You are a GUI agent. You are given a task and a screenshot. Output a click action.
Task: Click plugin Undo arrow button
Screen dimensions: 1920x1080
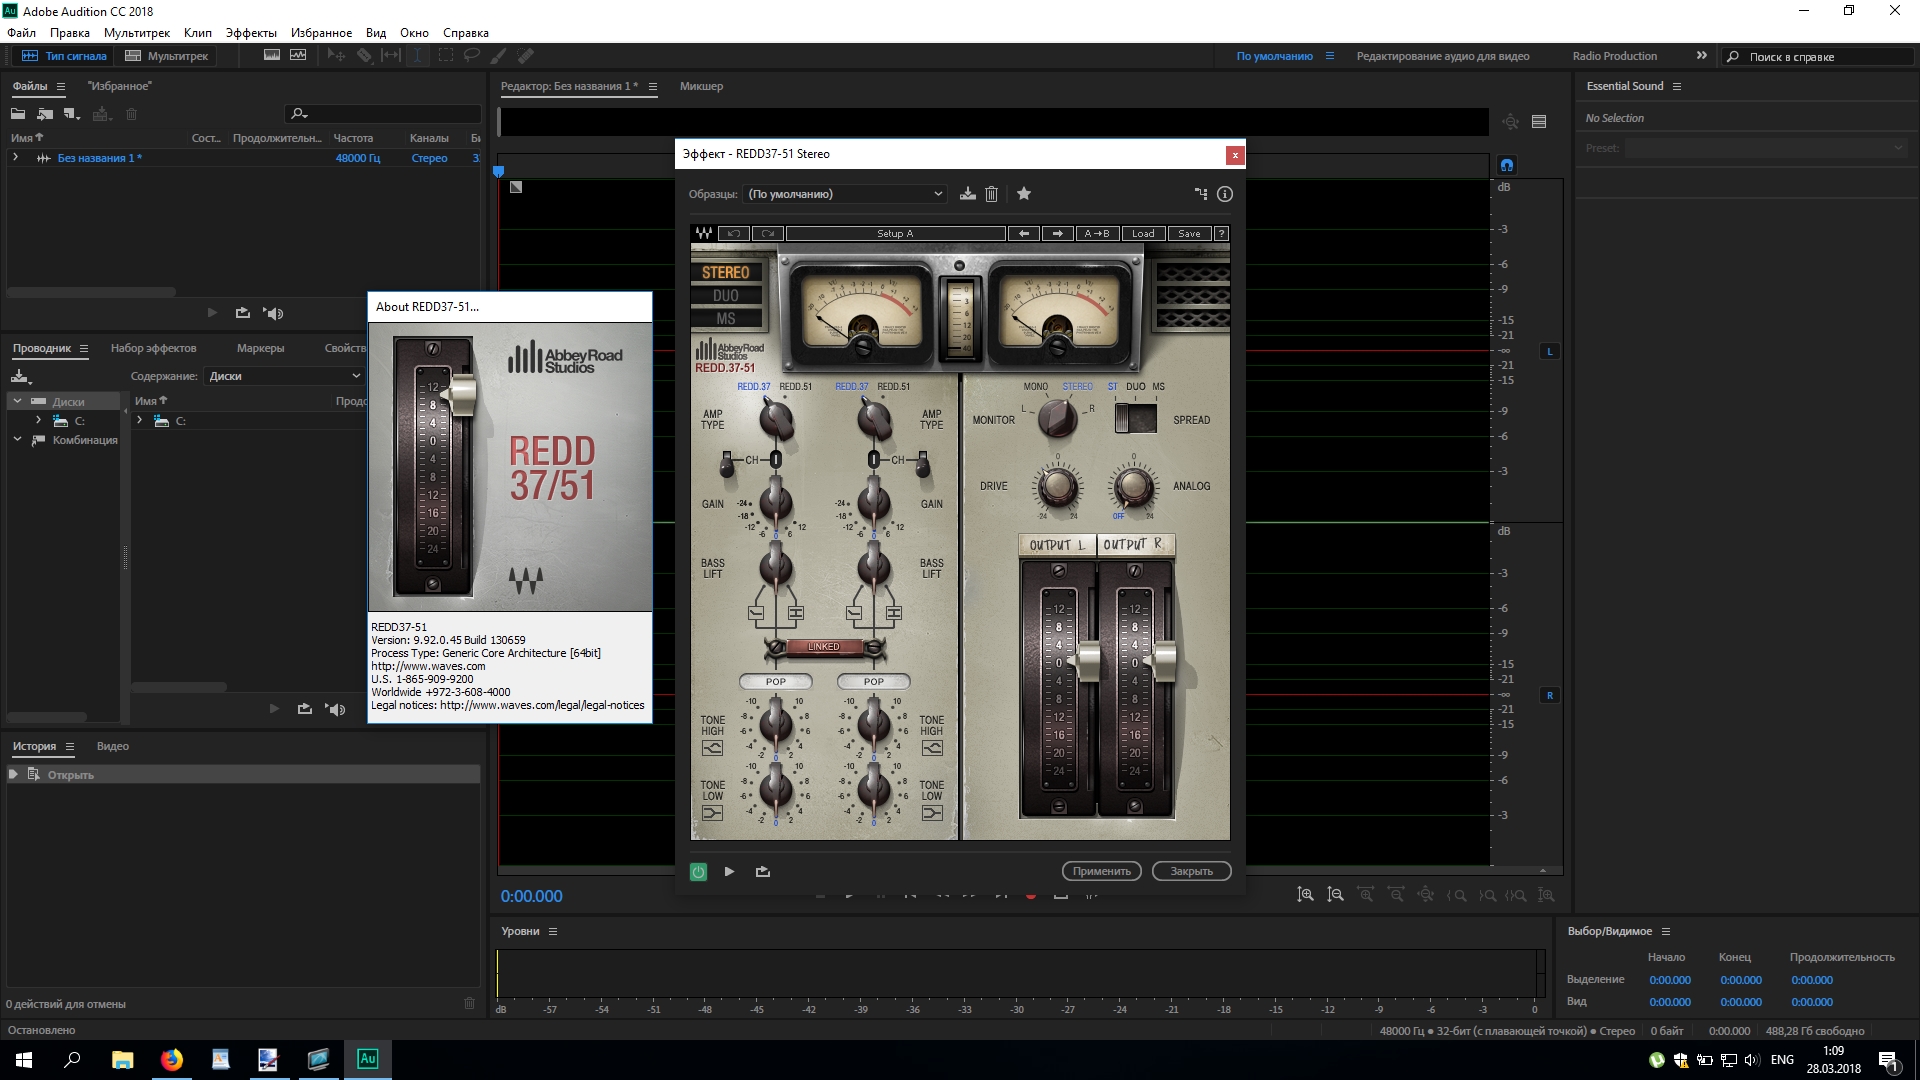(734, 233)
